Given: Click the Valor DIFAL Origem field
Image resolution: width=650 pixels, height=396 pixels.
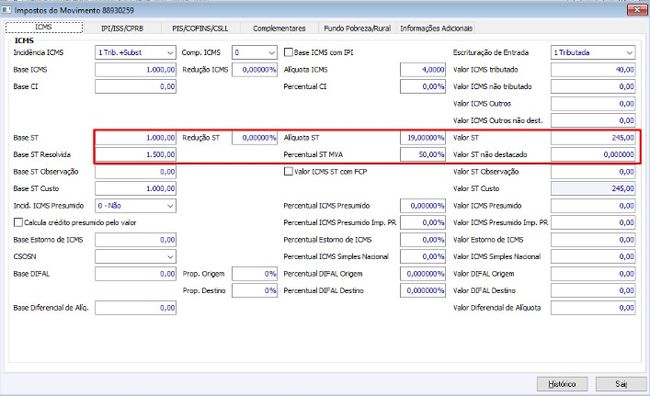Looking at the screenshot, I should [593, 274].
